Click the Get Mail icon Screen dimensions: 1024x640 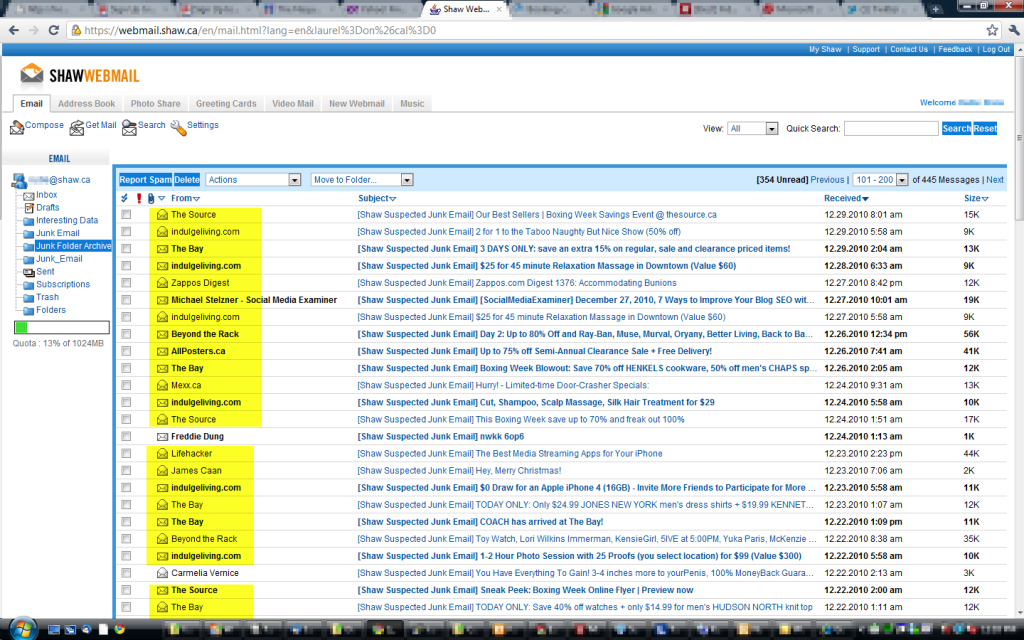coord(76,127)
